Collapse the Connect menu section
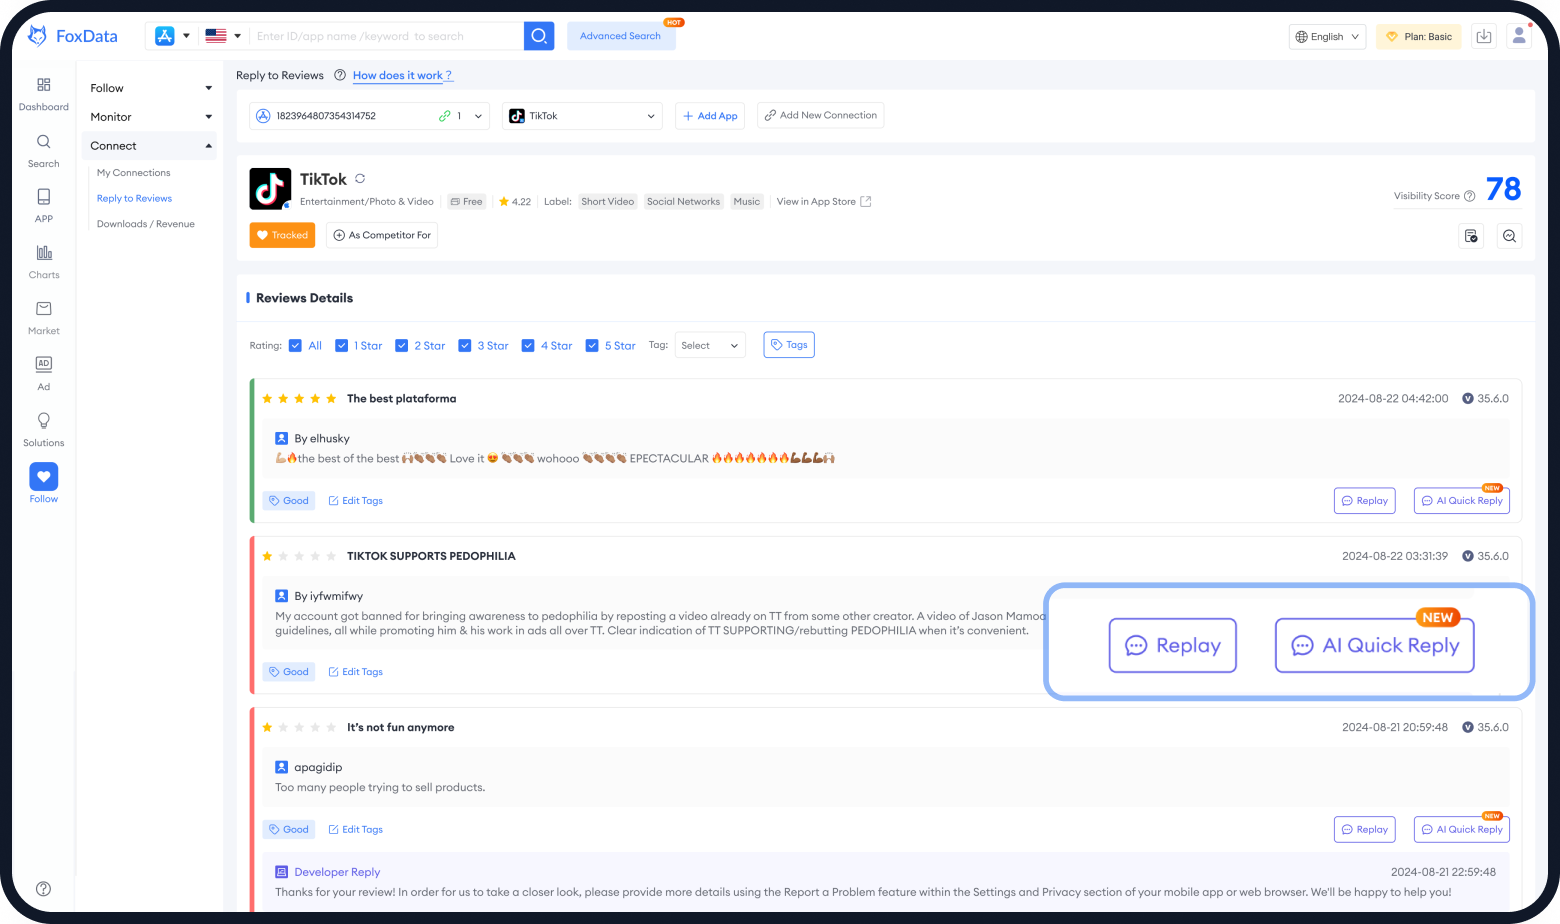 (150, 146)
